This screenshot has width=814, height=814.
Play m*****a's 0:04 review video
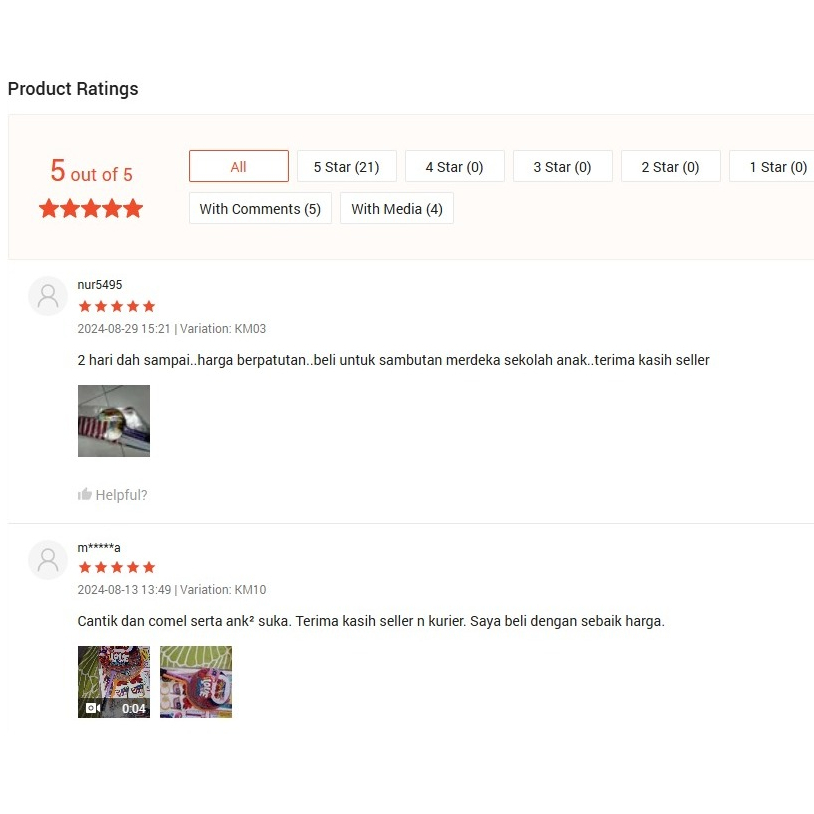point(114,682)
